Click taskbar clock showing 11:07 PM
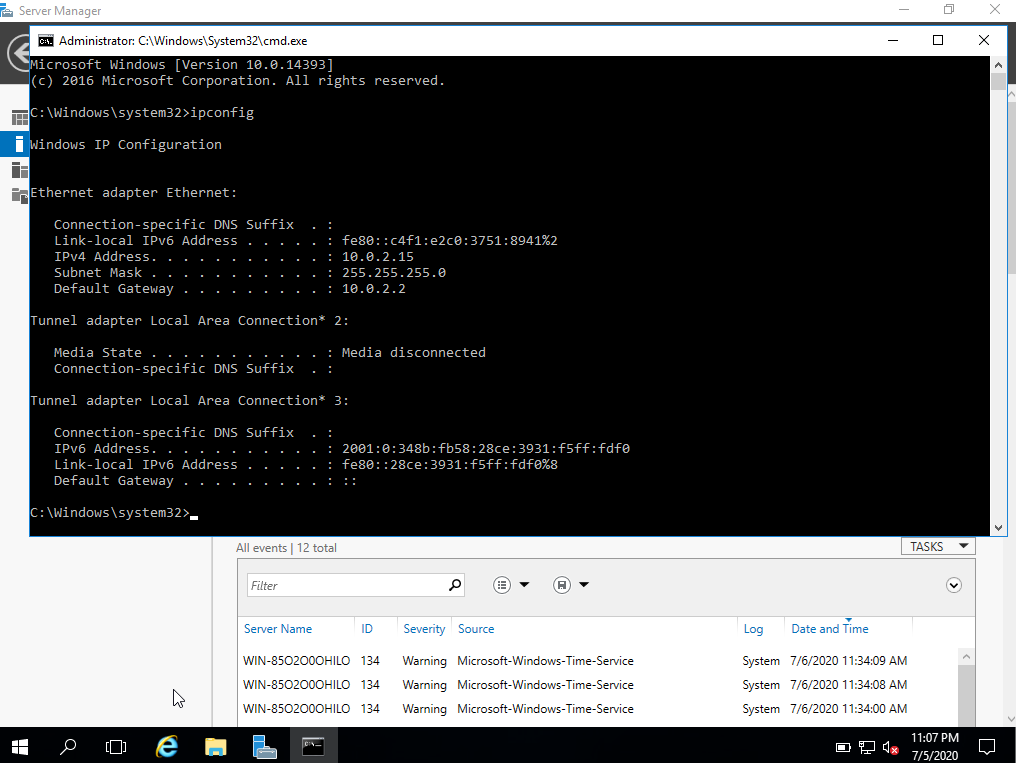Image resolution: width=1016 pixels, height=763 pixels. point(934,746)
